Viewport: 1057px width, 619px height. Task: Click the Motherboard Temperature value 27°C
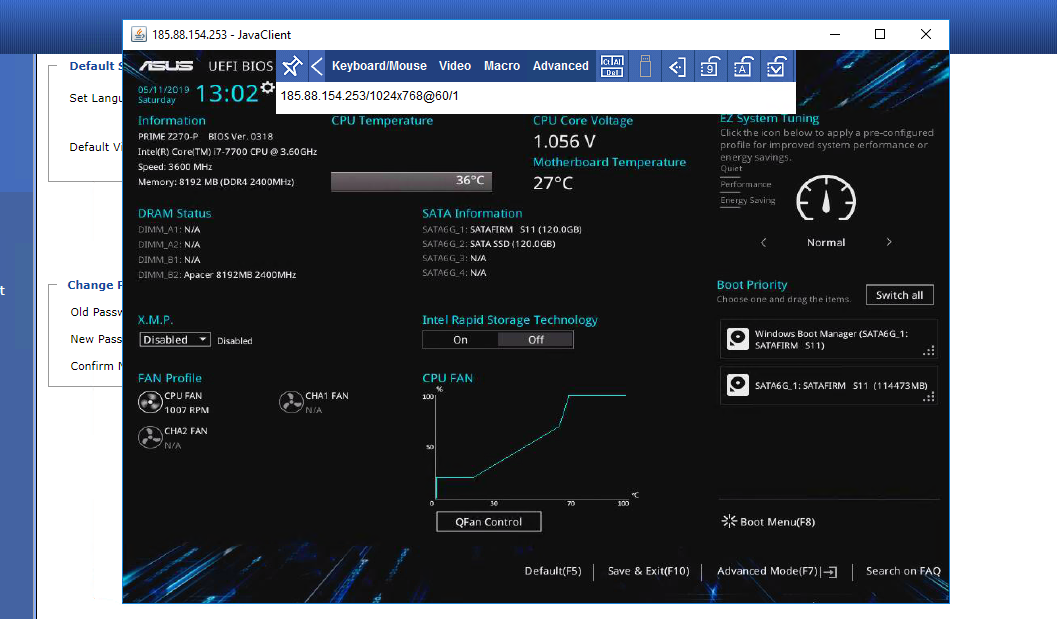pos(553,183)
